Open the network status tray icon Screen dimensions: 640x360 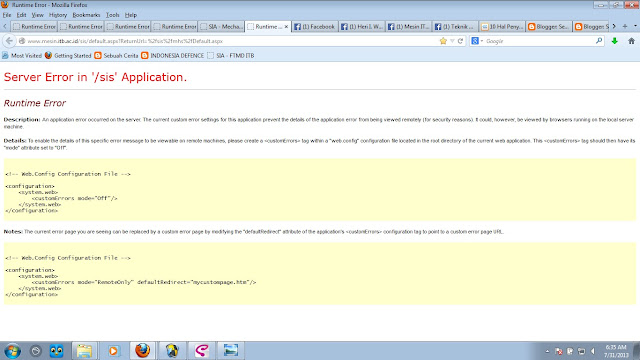click(x=582, y=351)
